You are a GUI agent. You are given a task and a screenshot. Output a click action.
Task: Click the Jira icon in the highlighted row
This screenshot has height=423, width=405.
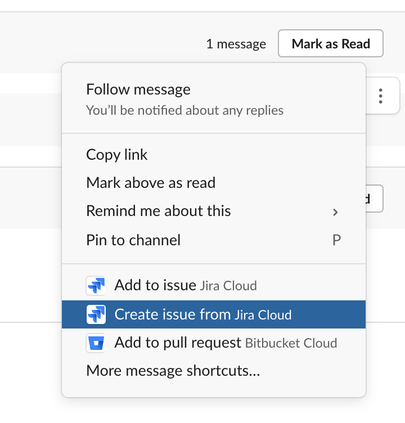96,314
